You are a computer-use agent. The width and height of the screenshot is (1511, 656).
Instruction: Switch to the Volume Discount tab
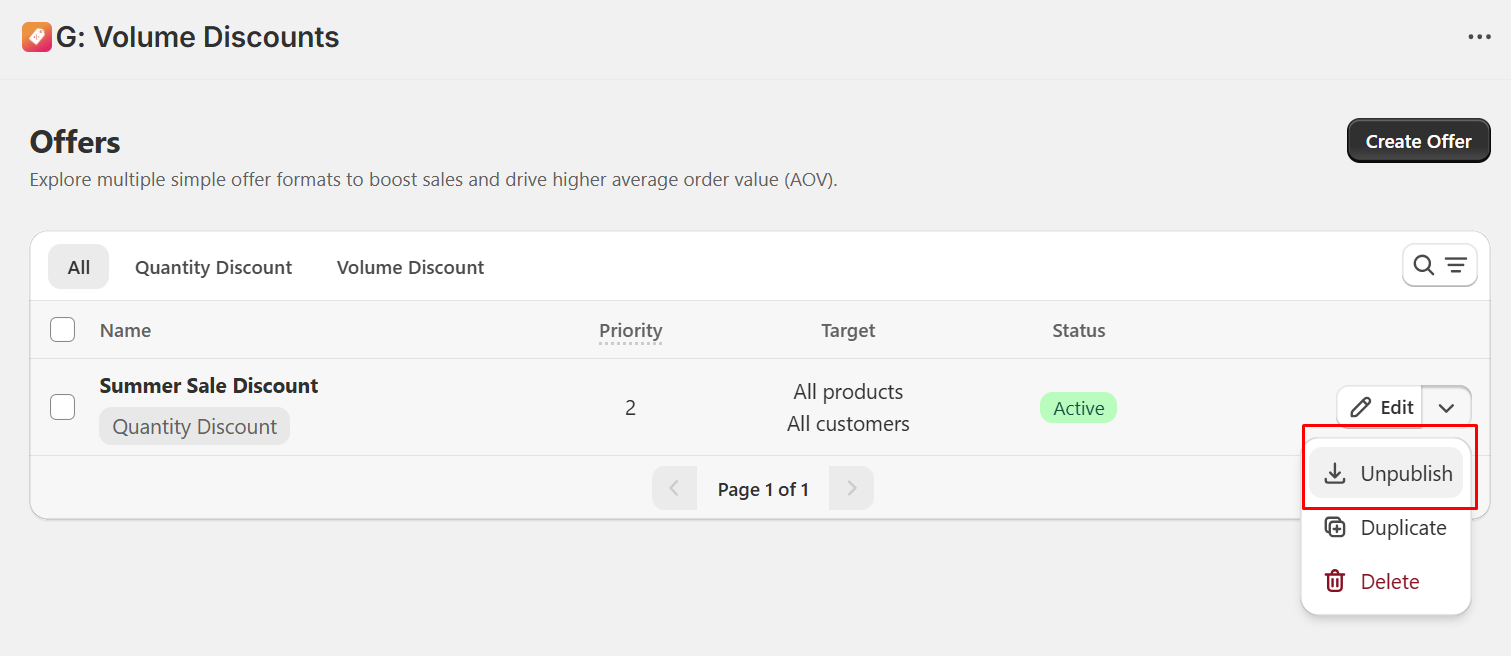tap(410, 267)
